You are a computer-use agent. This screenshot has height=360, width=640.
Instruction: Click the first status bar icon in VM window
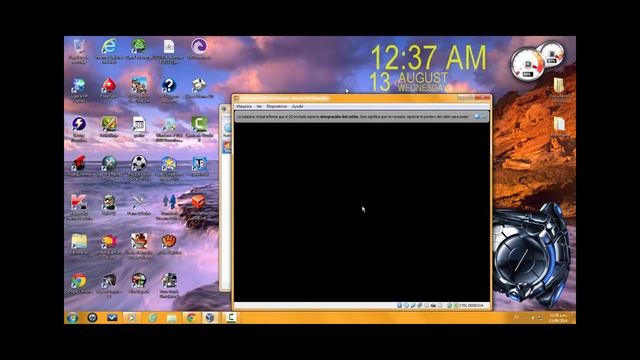(x=400, y=305)
